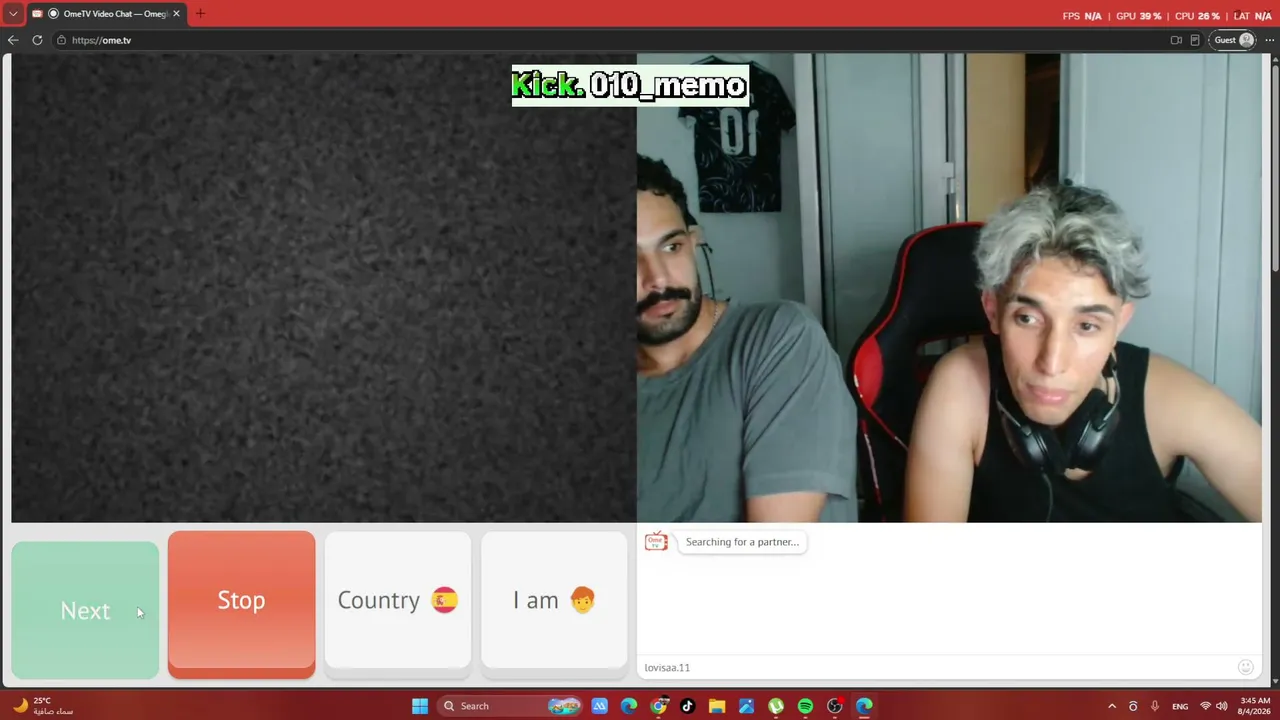This screenshot has width=1280, height=720.
Task: Launch the blue app icon next to taskbar Search
Action: pos(599,706)
